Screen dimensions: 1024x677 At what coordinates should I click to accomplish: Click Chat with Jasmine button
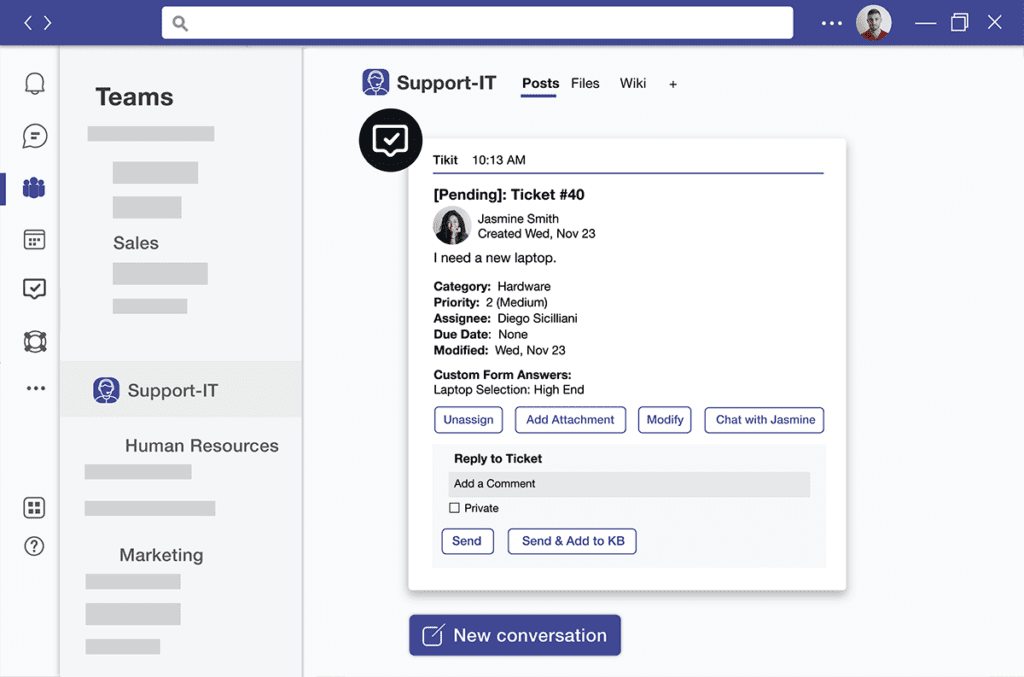765,420
